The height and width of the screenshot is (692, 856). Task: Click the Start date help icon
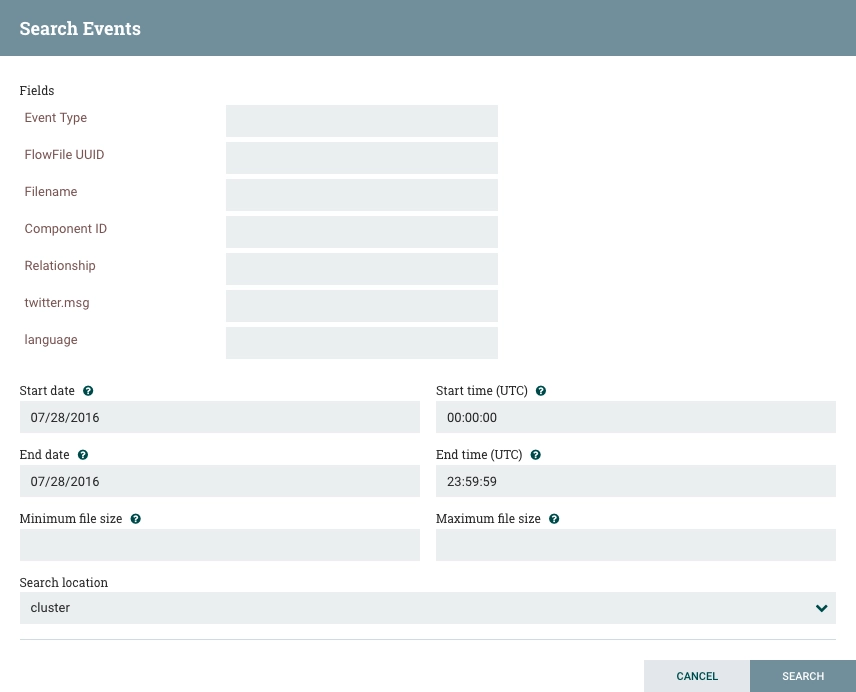point(88,391)
